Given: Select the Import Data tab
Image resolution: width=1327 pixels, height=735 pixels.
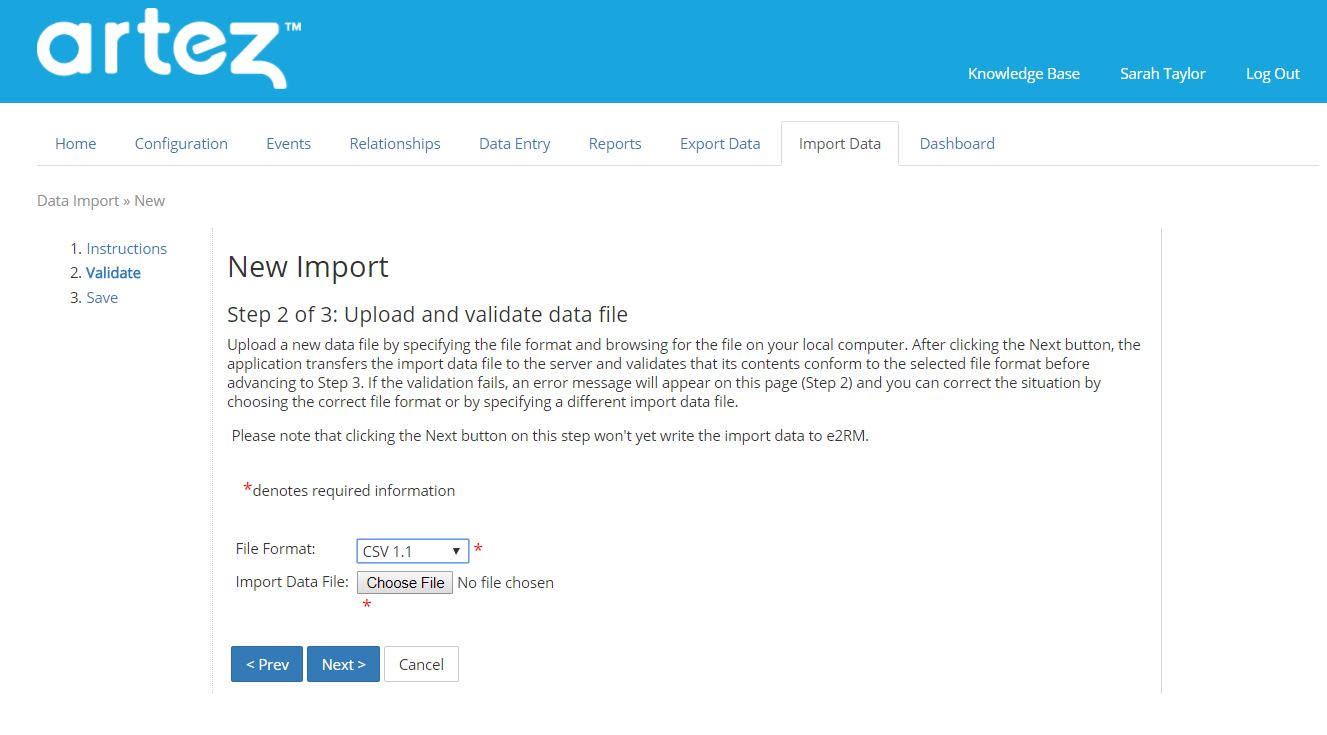Looking at the screenshot, I should [840, 143].
